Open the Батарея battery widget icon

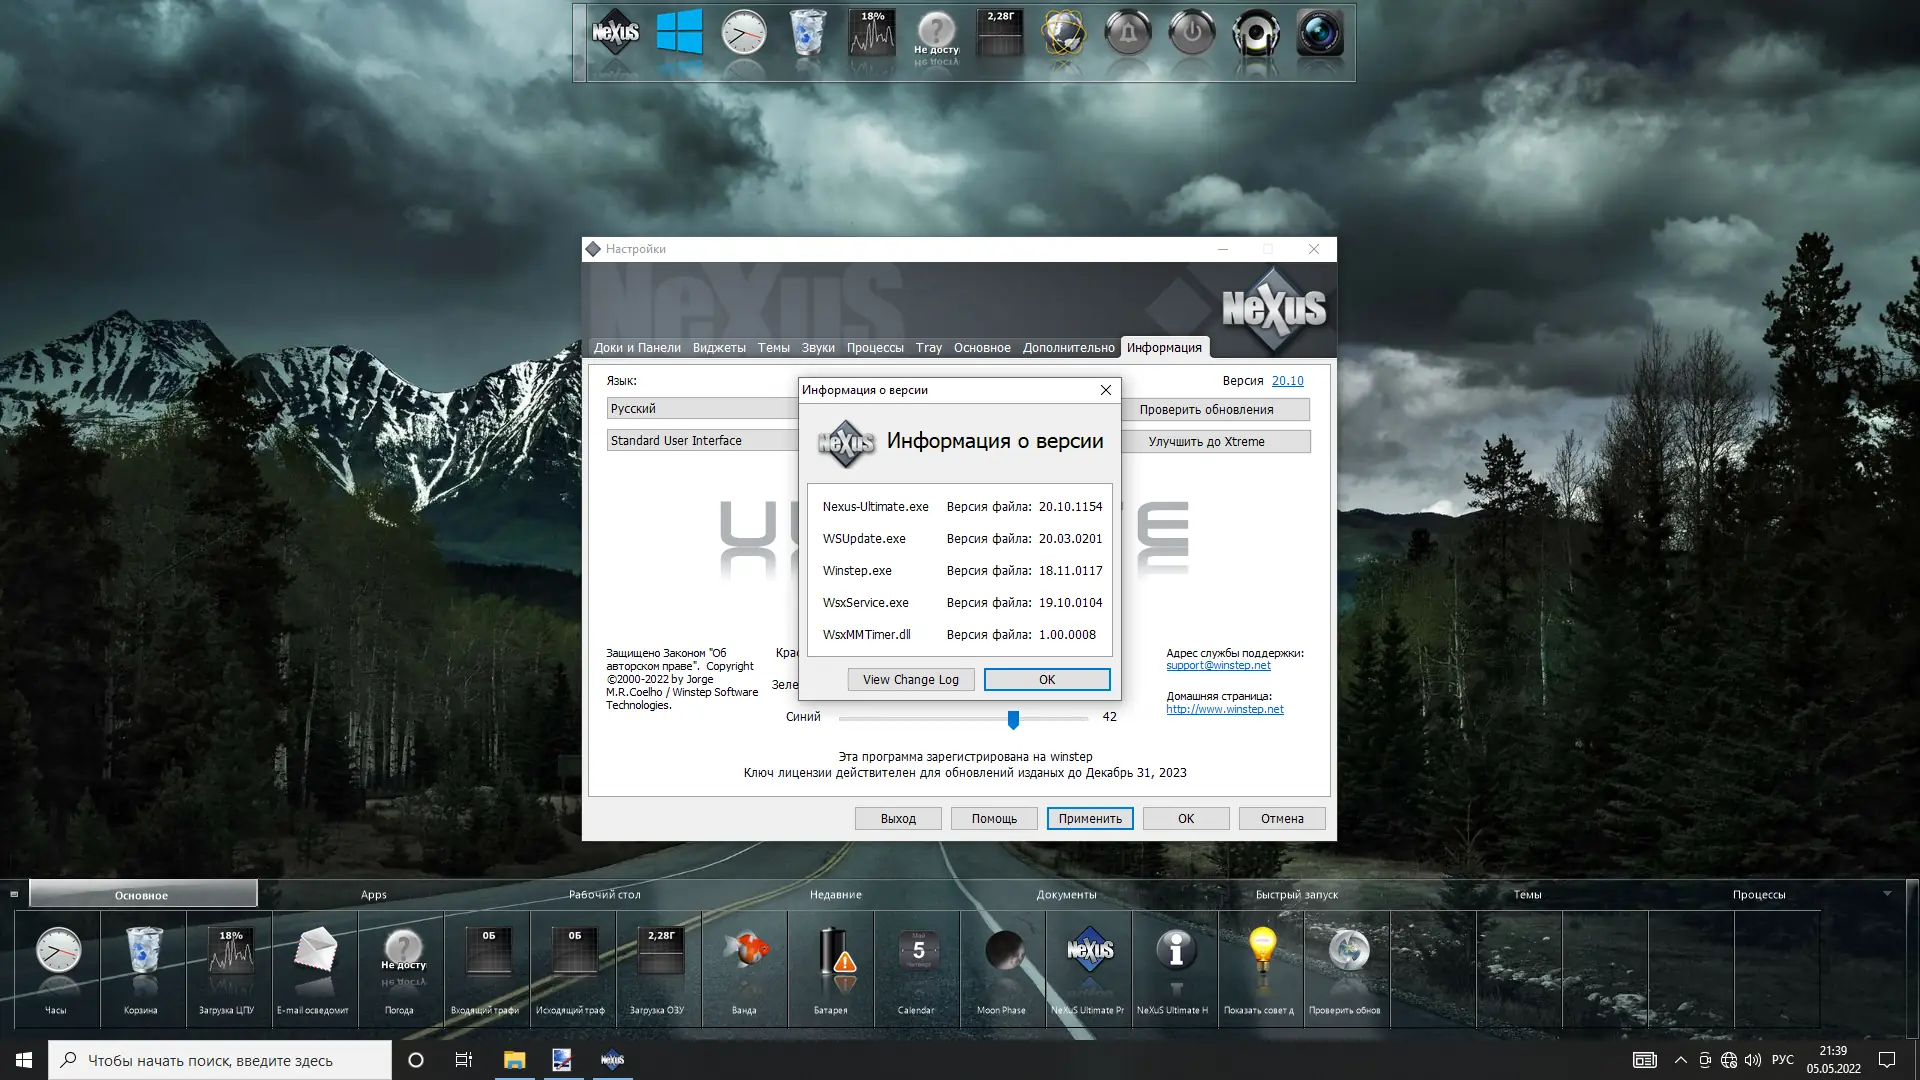(831, 952)
